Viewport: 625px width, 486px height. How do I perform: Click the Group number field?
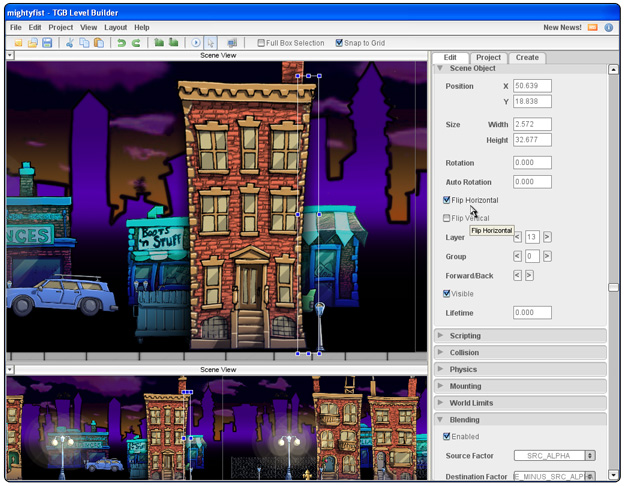532,256
